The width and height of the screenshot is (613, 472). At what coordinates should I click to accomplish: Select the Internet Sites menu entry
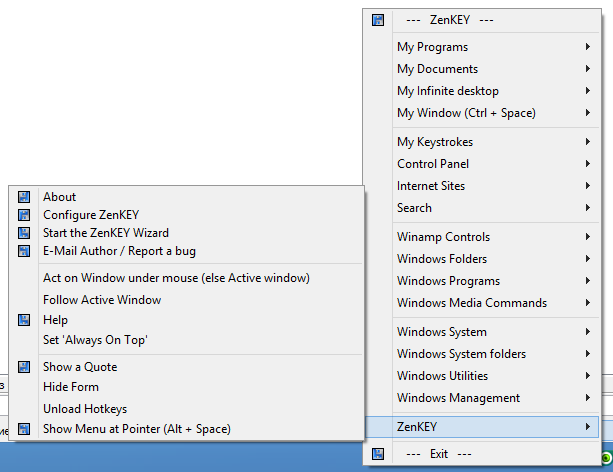(x=430, y=186)
